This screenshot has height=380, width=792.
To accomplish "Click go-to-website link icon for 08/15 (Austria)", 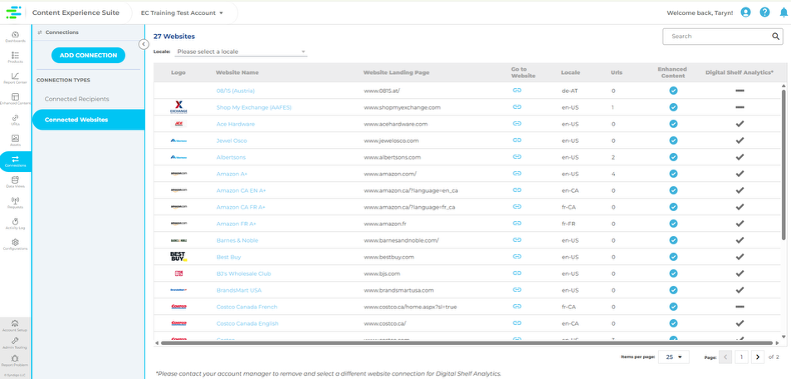I will tap(517, 90).
